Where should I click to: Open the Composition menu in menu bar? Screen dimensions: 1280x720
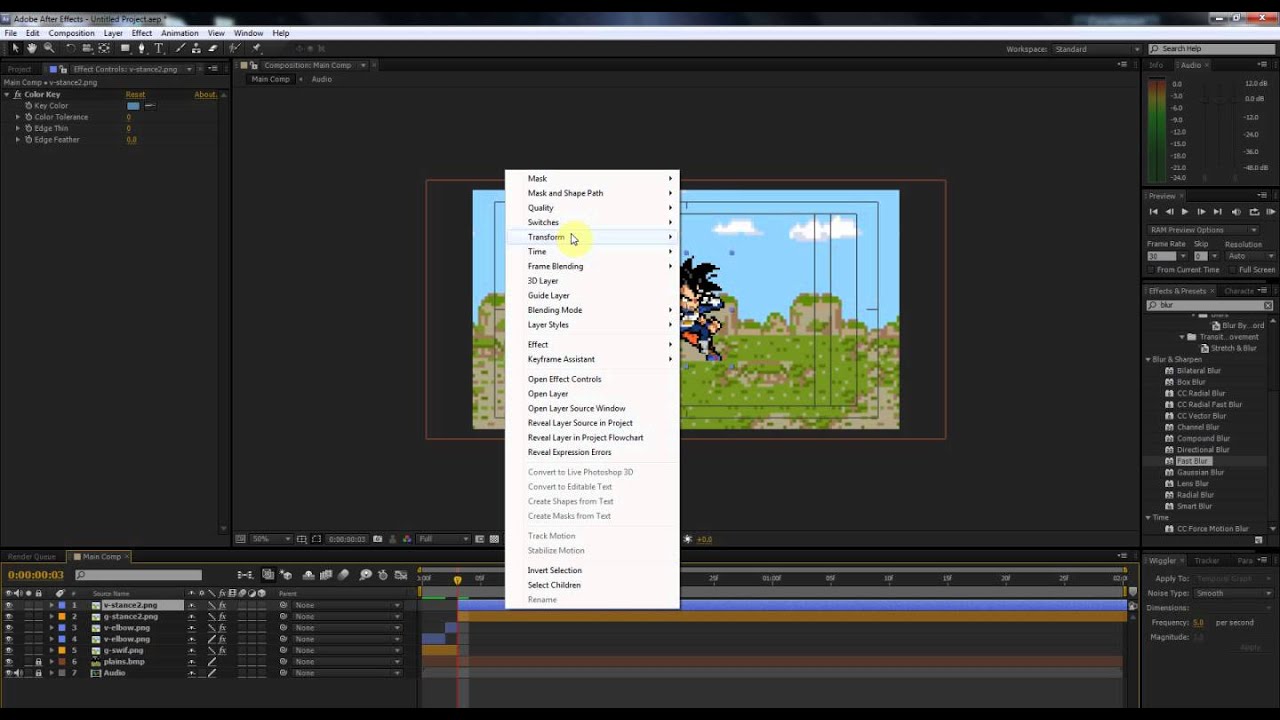click(x=71, y=33)
